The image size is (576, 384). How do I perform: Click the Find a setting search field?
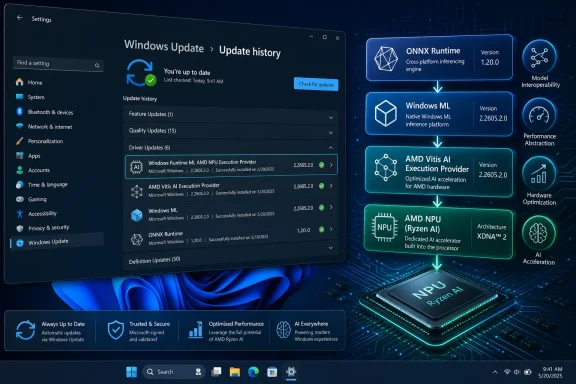[x=58, y=64]
